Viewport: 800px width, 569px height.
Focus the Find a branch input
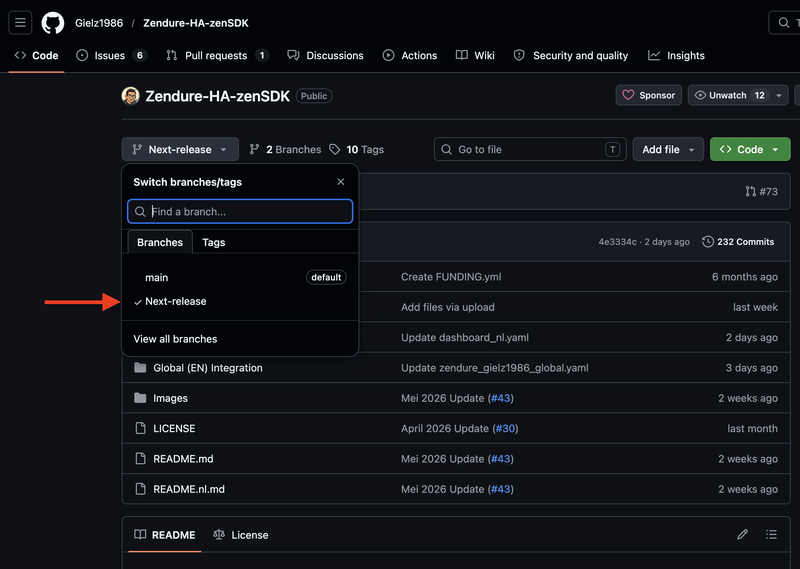coord(240,211)
